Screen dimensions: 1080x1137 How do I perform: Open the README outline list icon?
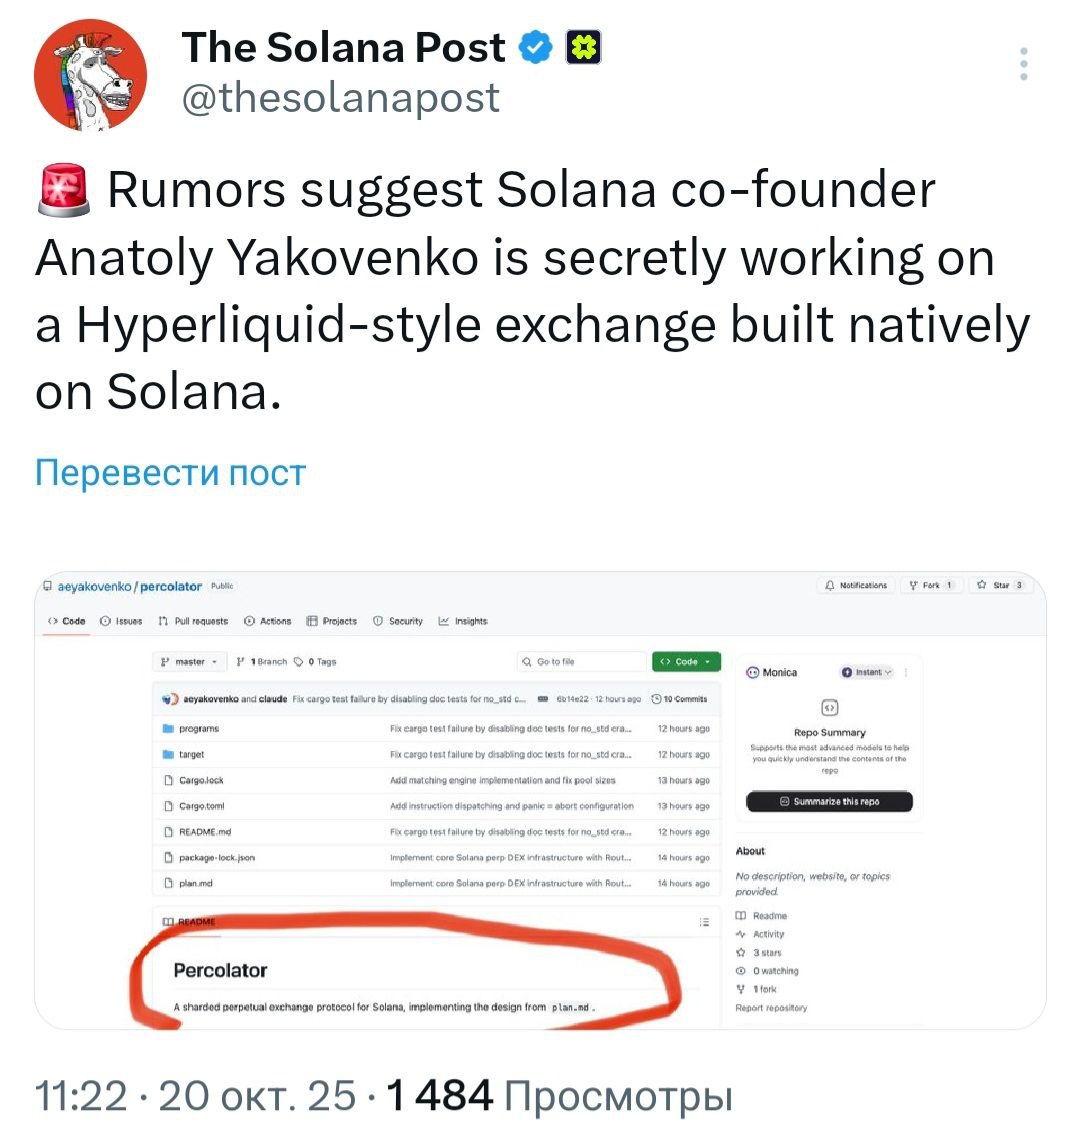coord(704,922)
